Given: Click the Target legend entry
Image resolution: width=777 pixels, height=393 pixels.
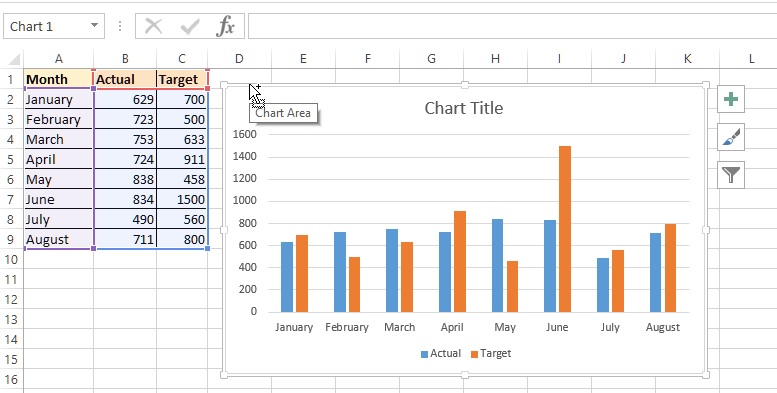Looking at the screenshot, I should (x=491, y=353).
